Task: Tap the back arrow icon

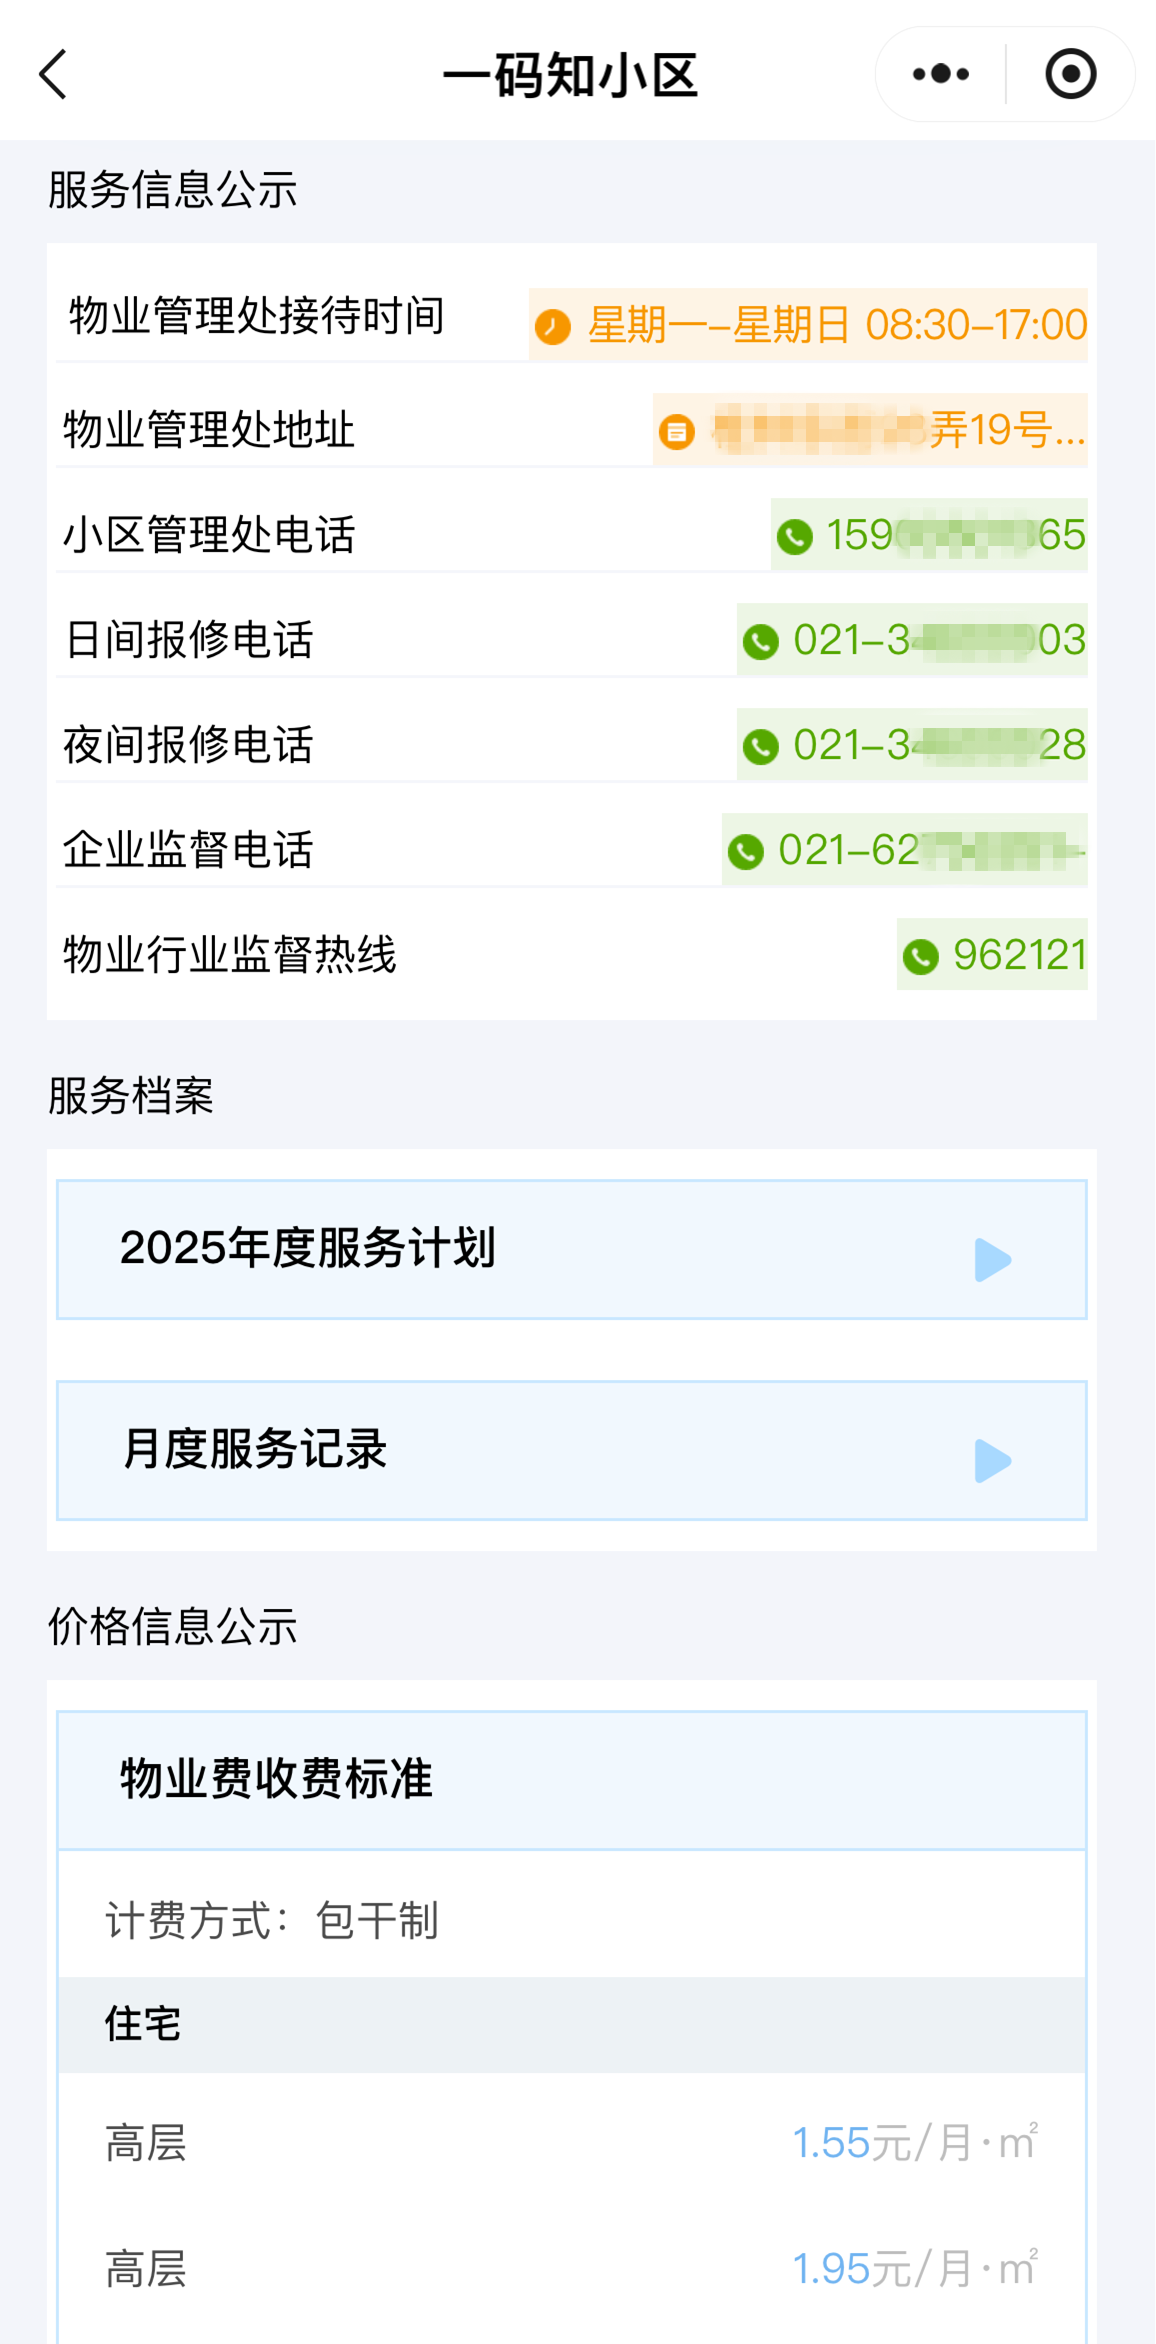Action: point(54,75)
